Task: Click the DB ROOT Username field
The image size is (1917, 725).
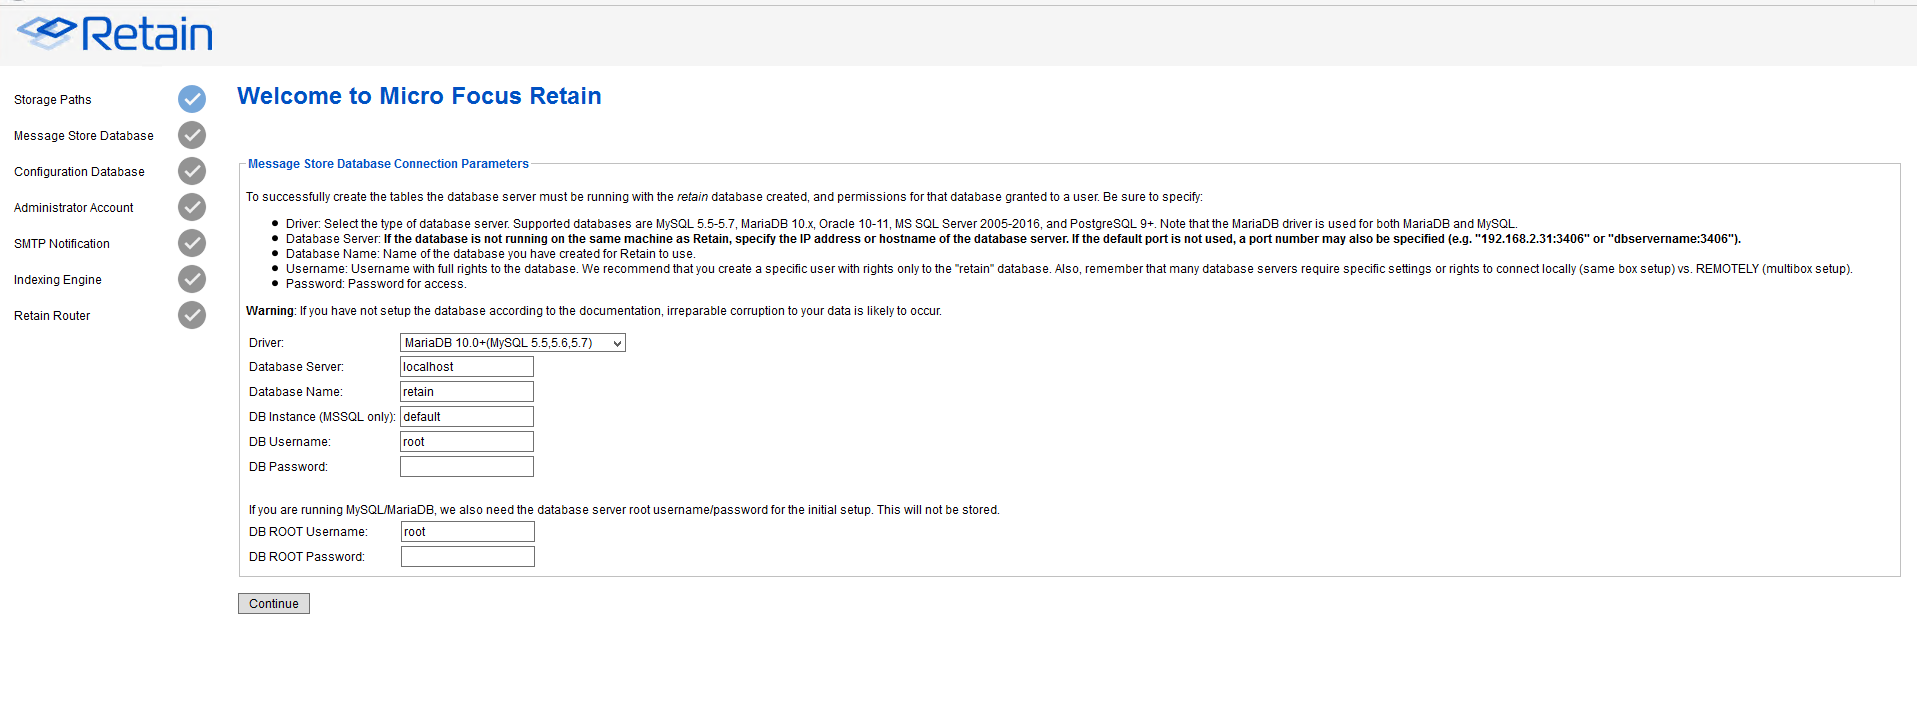Action: pos(467,532)
